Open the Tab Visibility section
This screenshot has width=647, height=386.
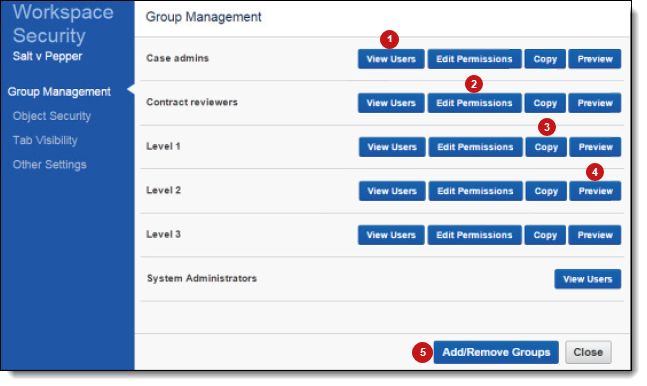coord(45,140)
